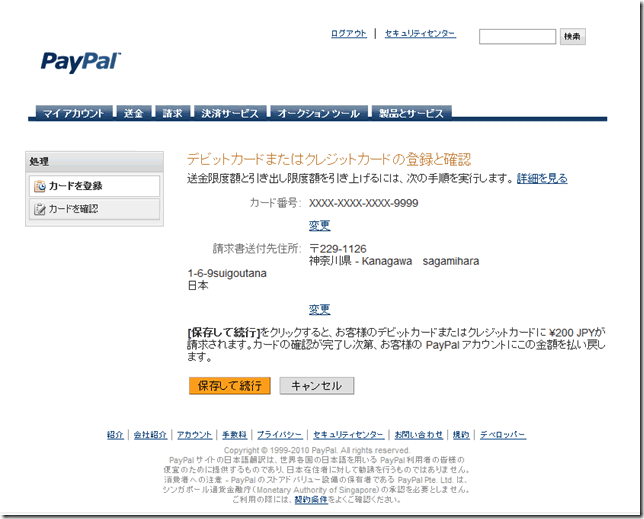Click the 請求書送付先住所 label
The image size is (644, 519).
pos(257,248)
